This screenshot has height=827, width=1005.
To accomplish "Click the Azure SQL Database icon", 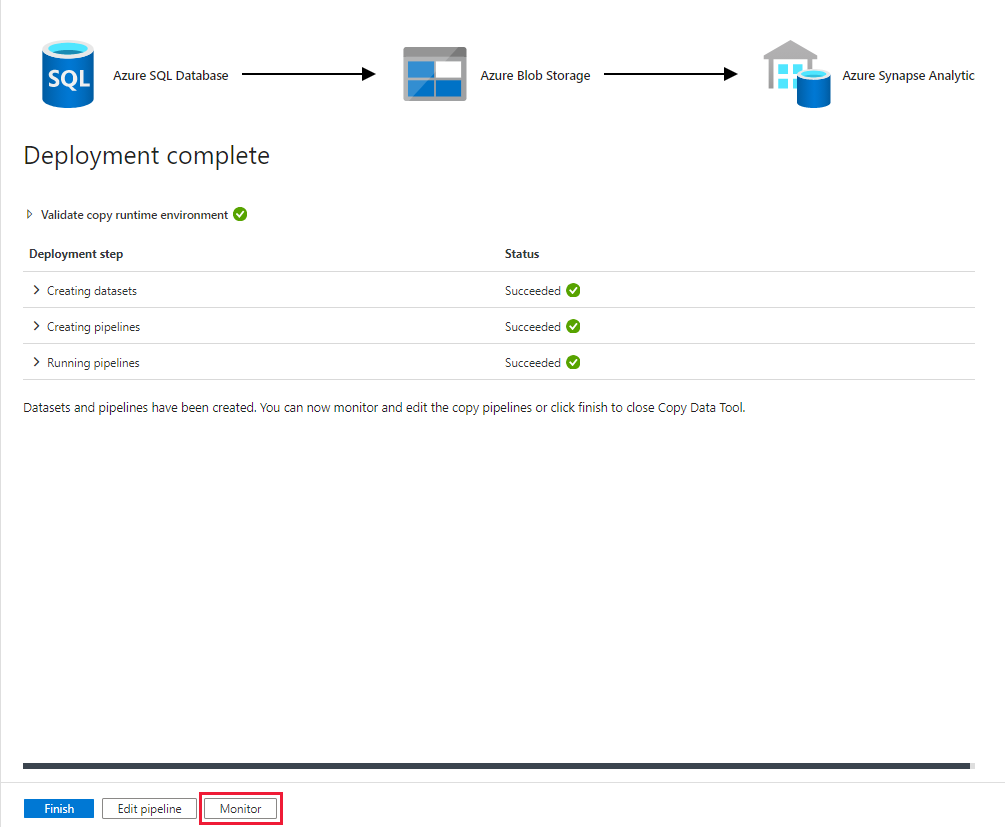I will coord(66,73).
